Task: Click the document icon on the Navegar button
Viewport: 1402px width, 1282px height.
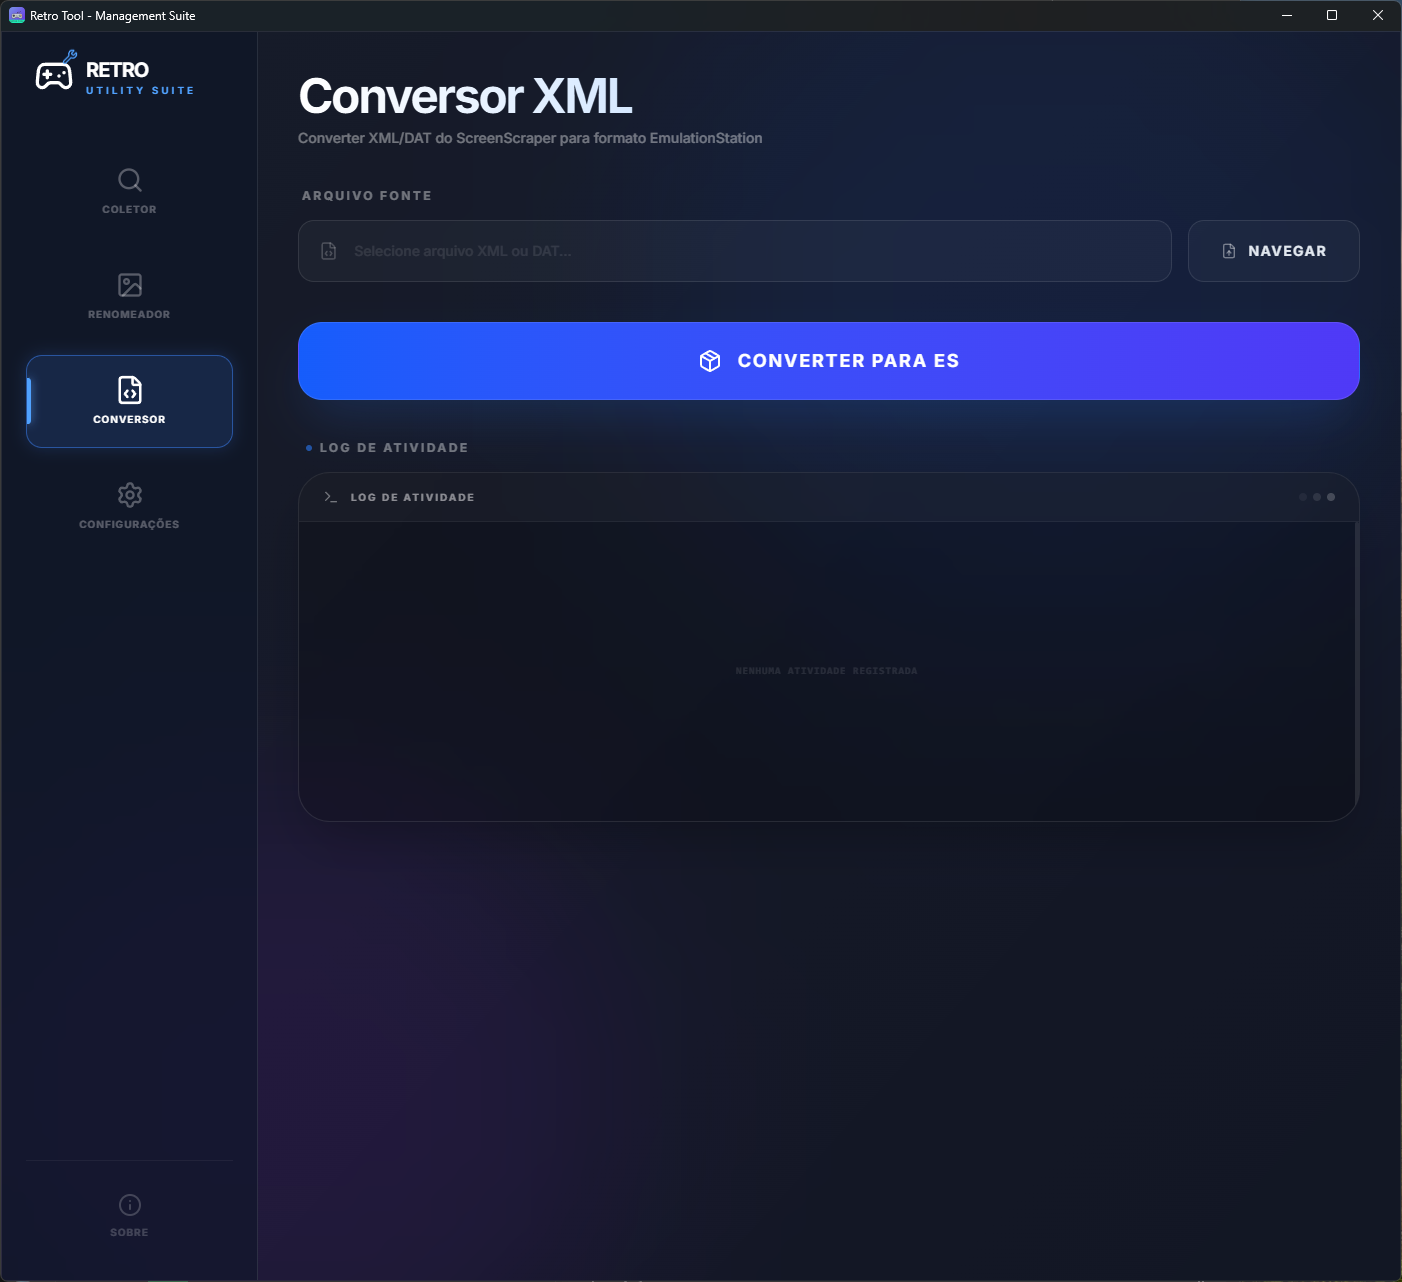Action: pos(1228,250)
